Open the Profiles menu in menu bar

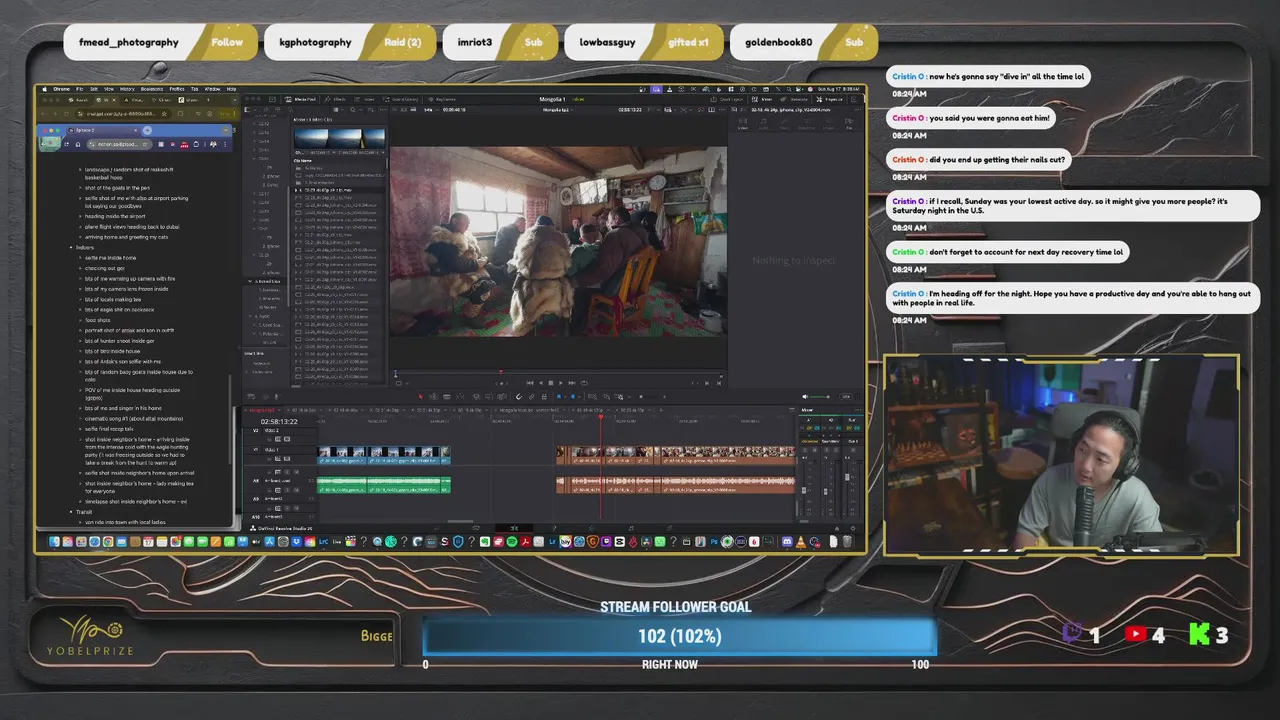[x=177, y=89]
